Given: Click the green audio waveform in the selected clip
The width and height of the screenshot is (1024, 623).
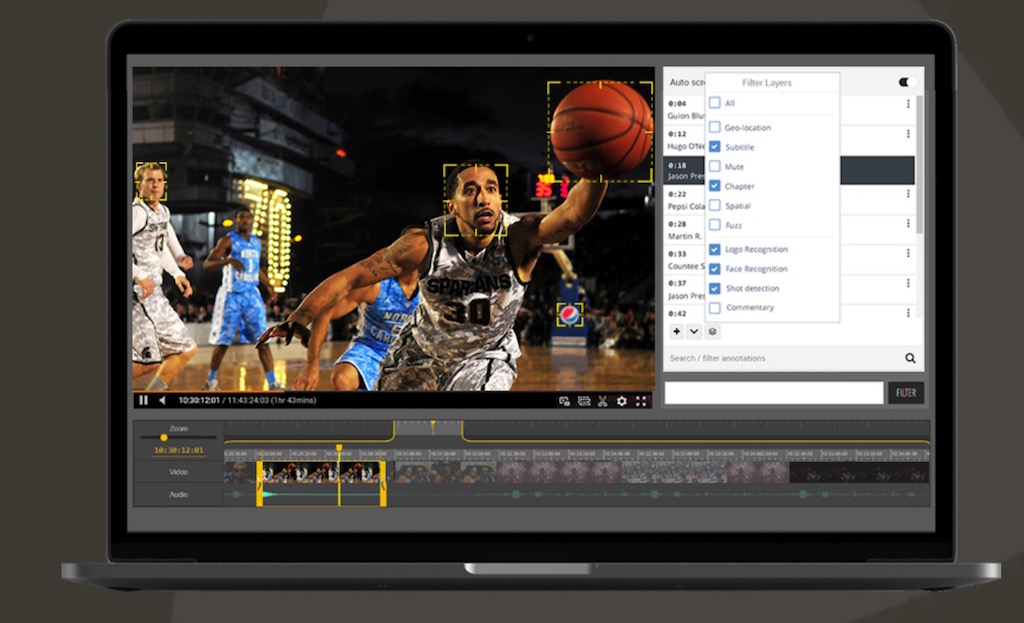Looking at the screenshot, I should point(321,494).
